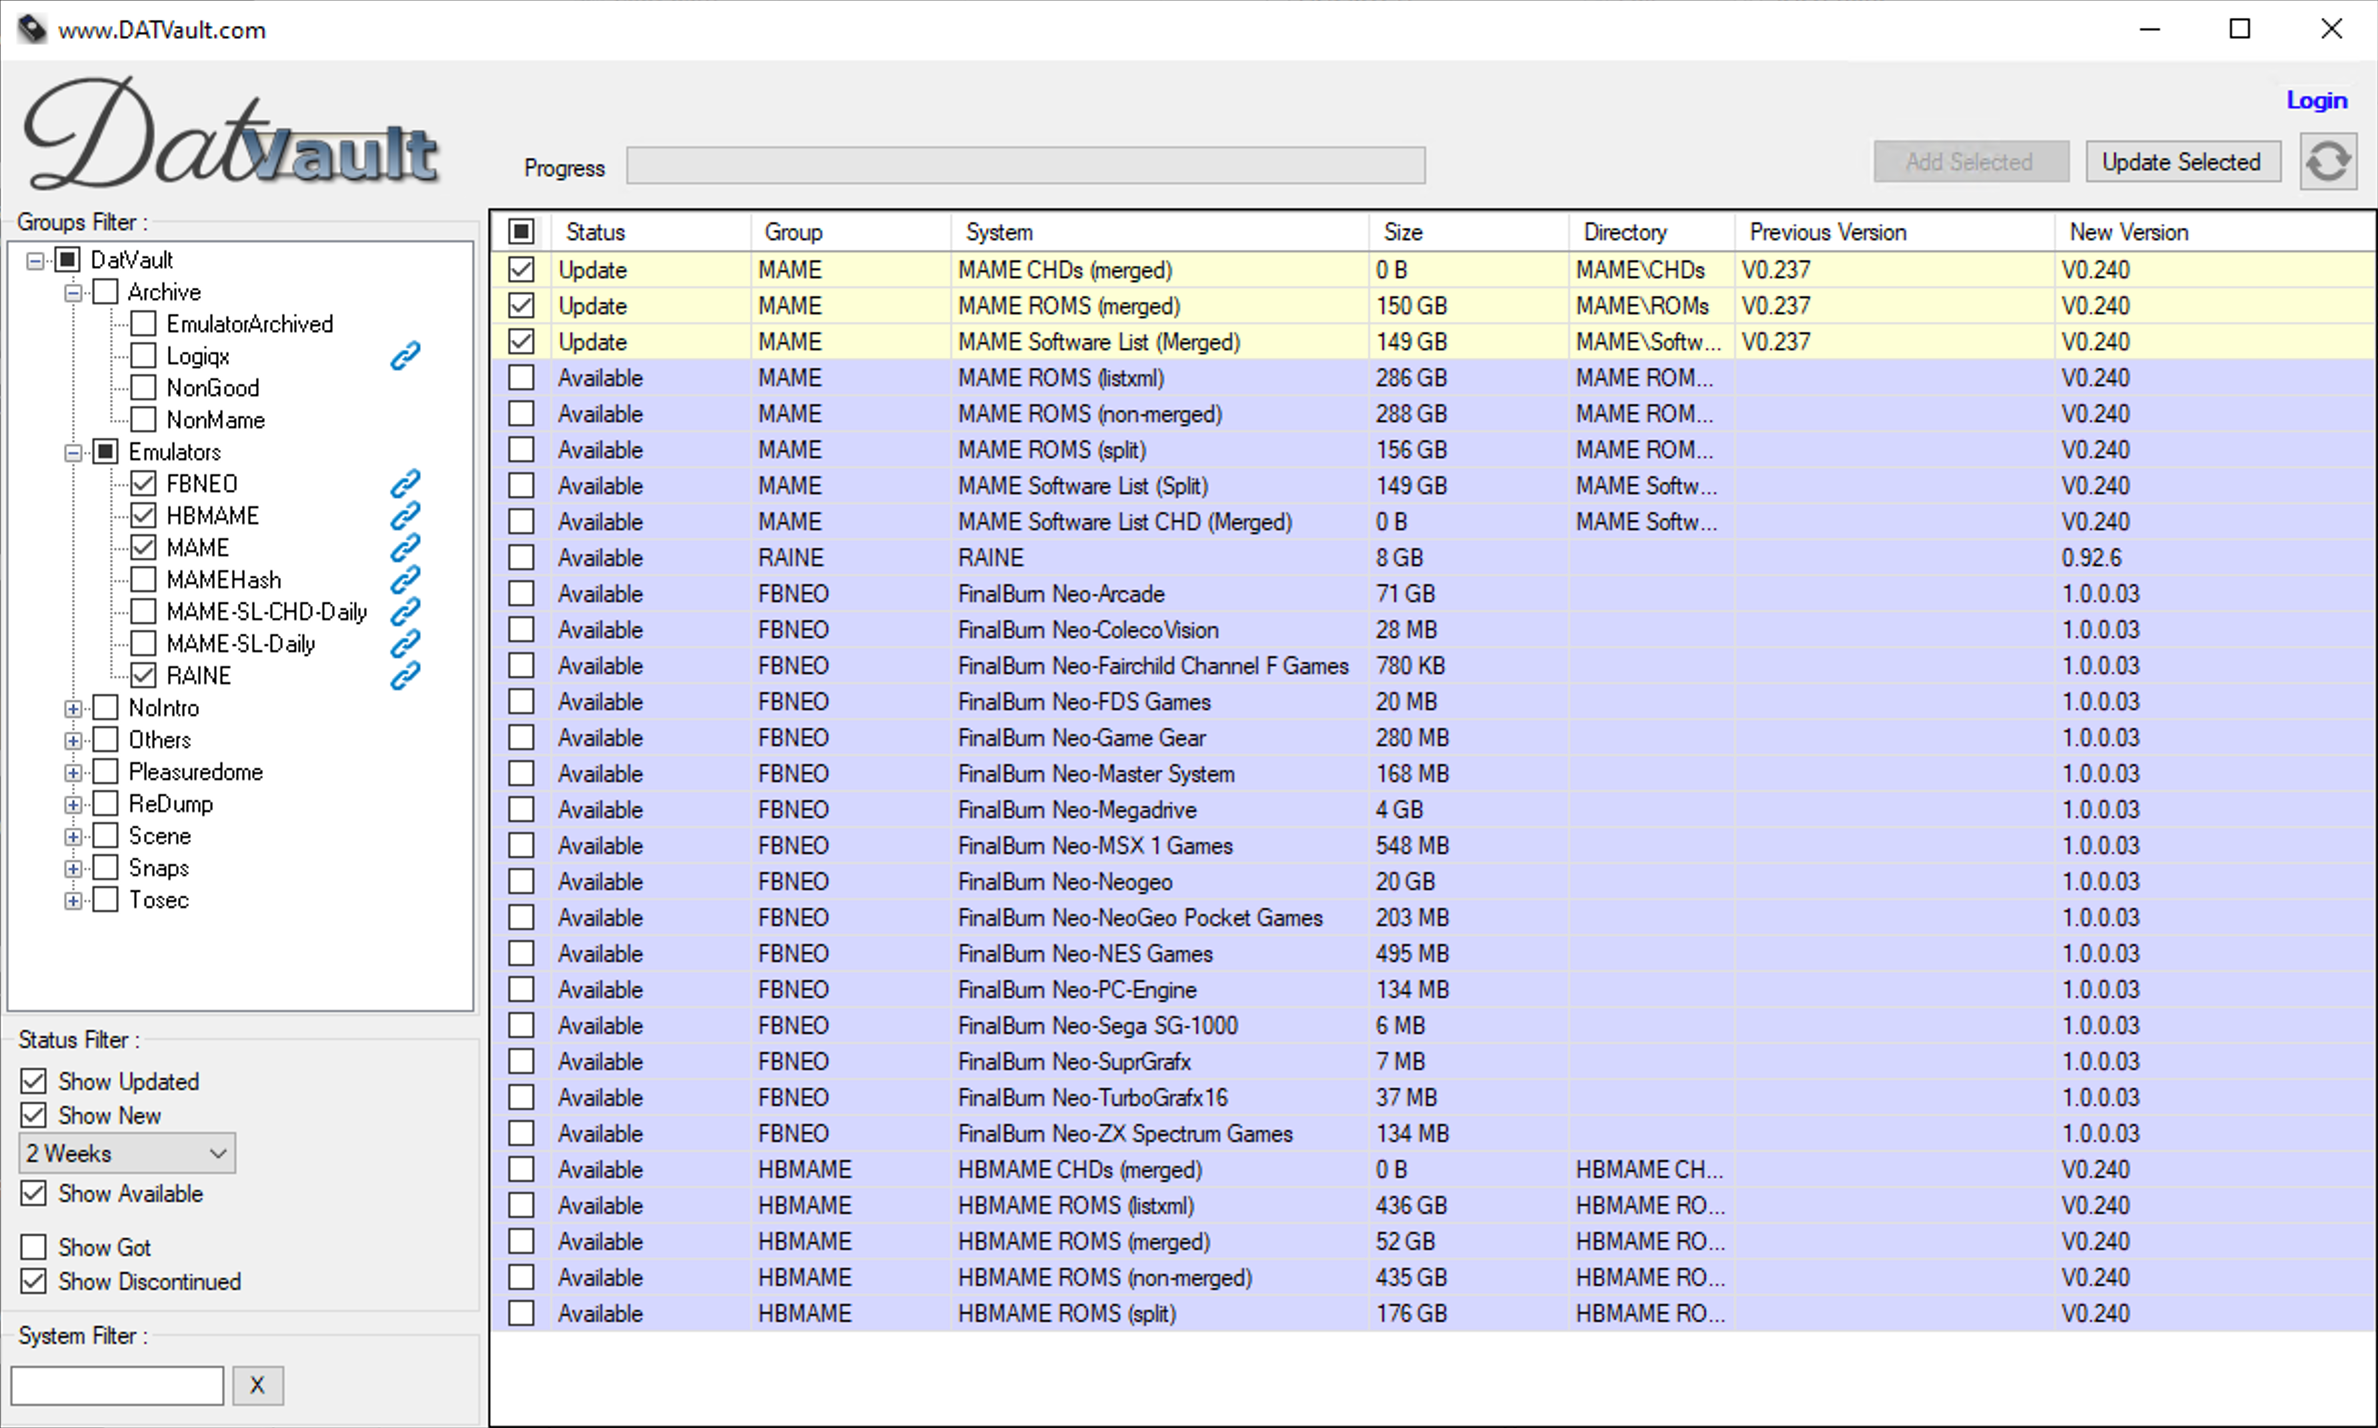Uncheck the MAME CHDs (merged) row checkbox

point(521,270)
